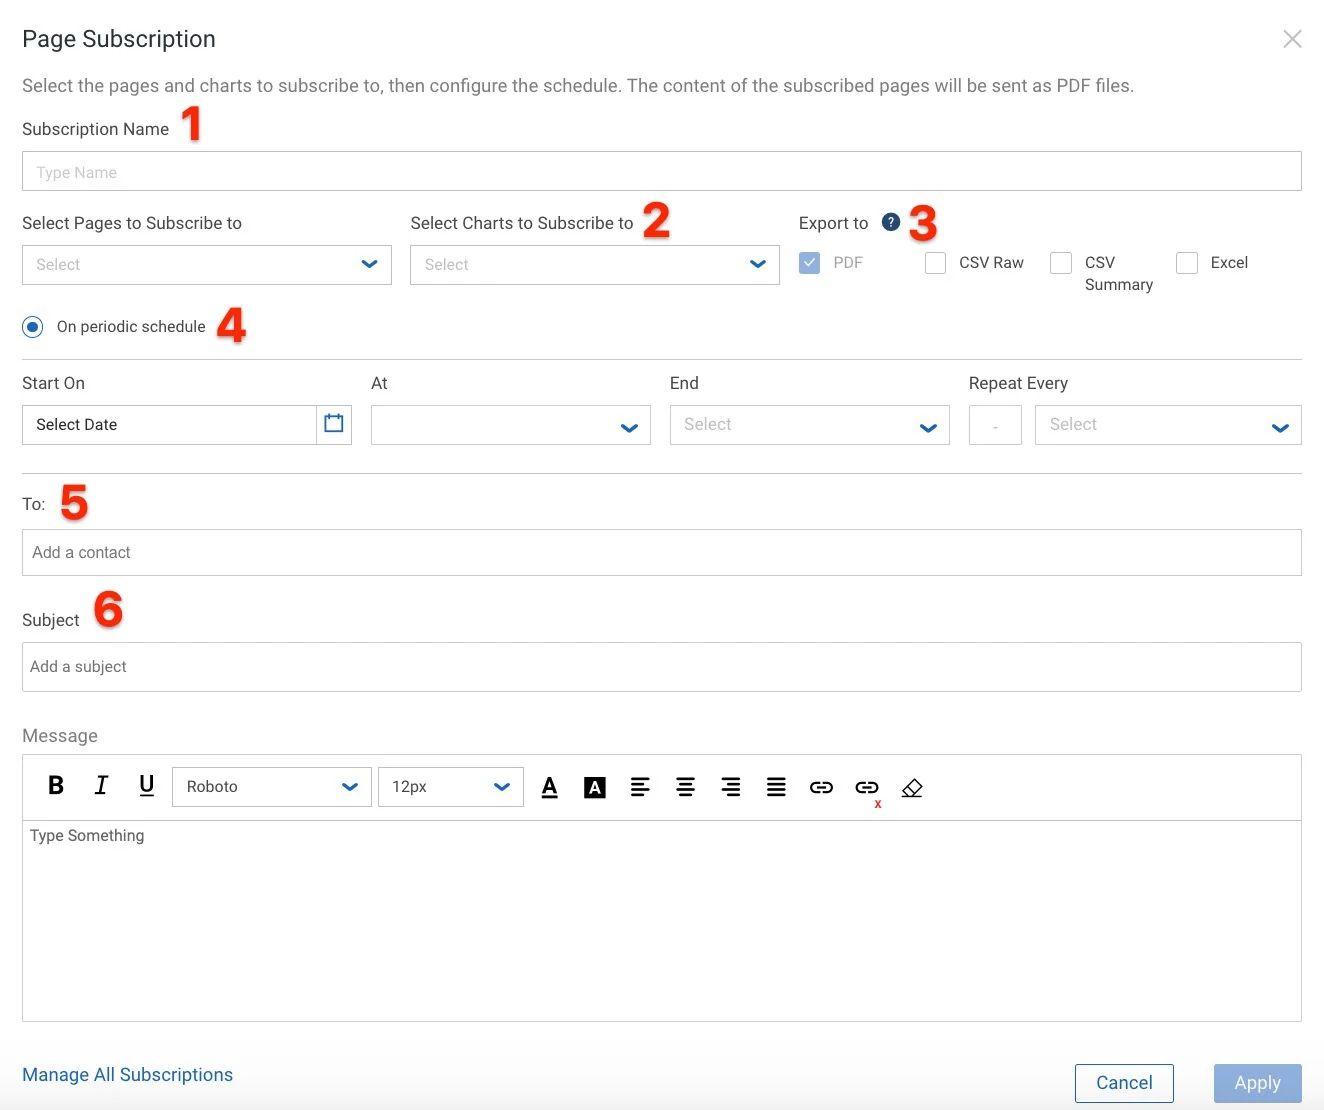
Task: Toggle bold formatting in message toolbar
Action: tap(56, 786)
